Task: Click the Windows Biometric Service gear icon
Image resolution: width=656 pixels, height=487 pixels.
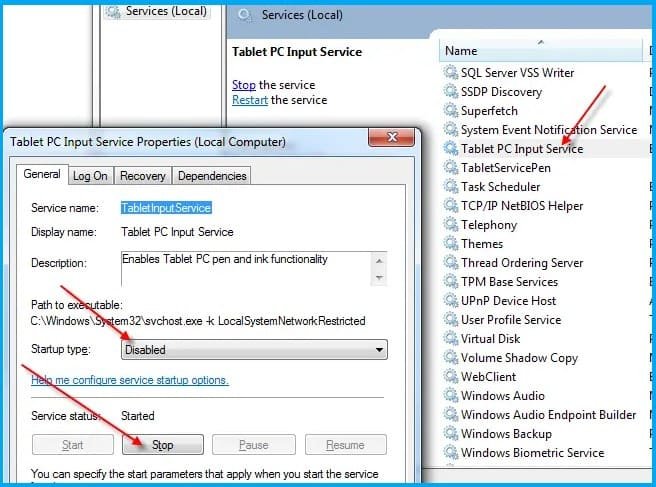Action: 451,452
